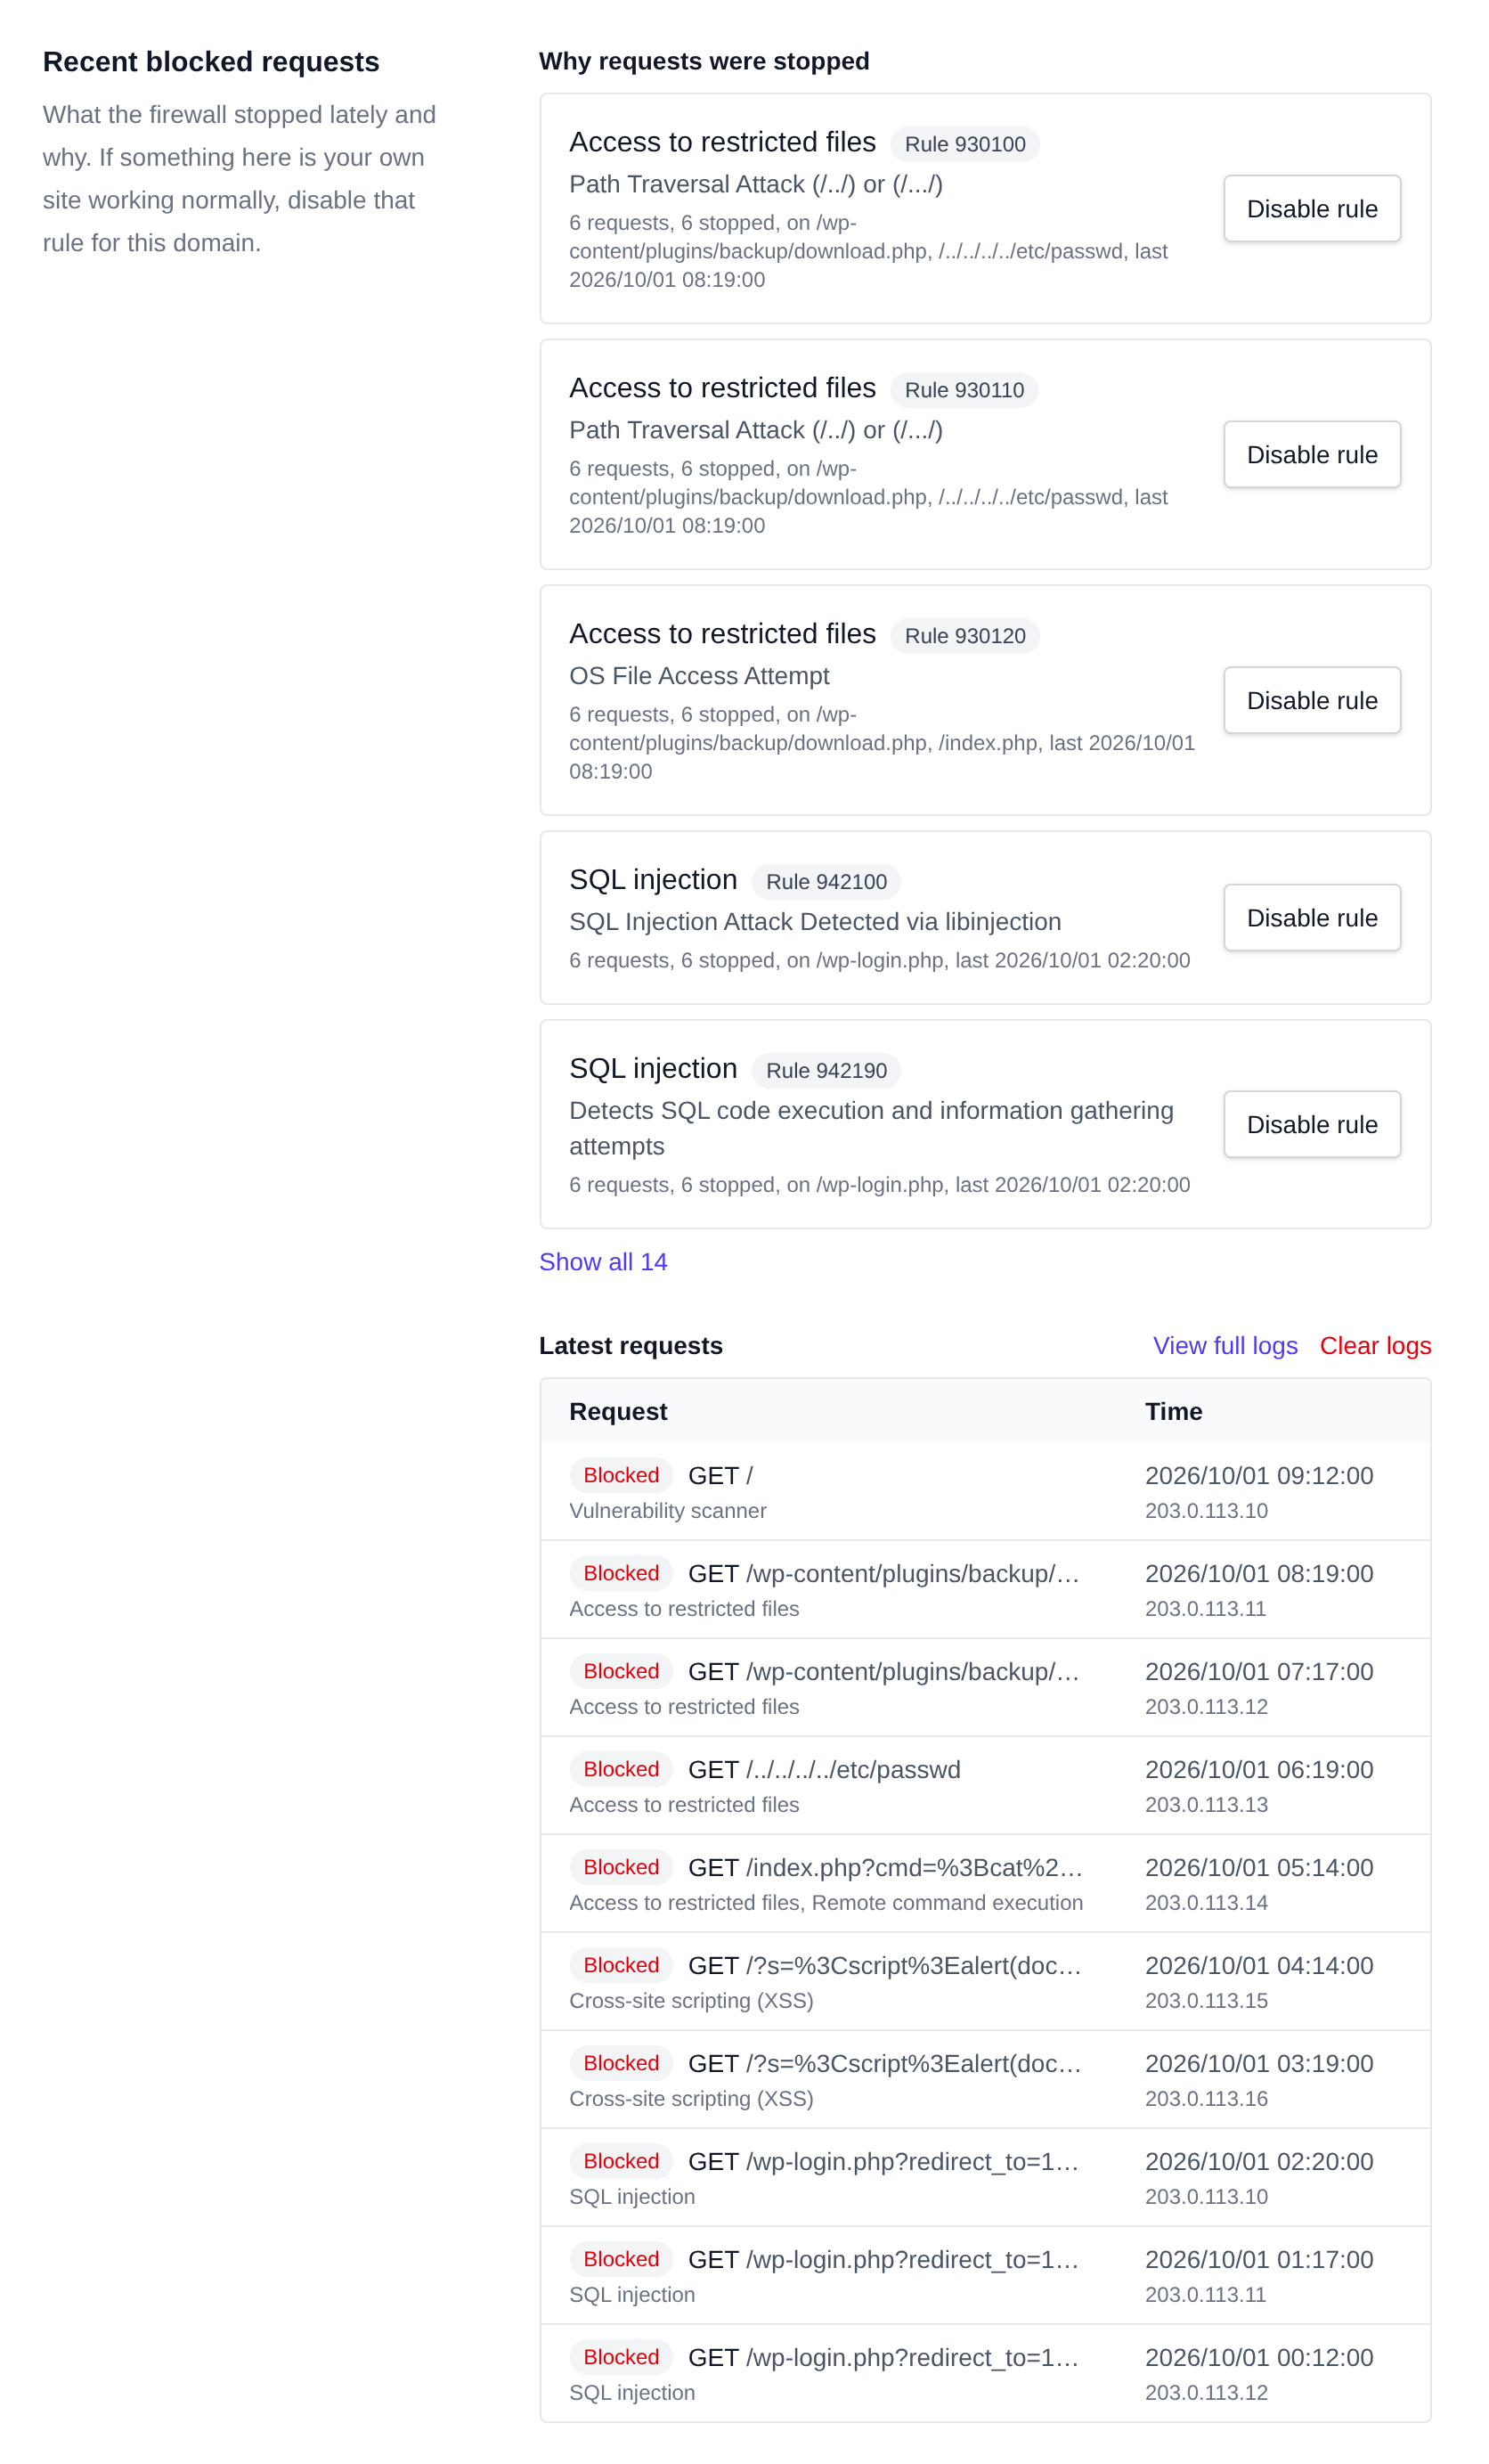Open the blocked backup plugin request at 08:19:00
The height and width of the screenshot is (2464, 1489).
[985, 1589]
